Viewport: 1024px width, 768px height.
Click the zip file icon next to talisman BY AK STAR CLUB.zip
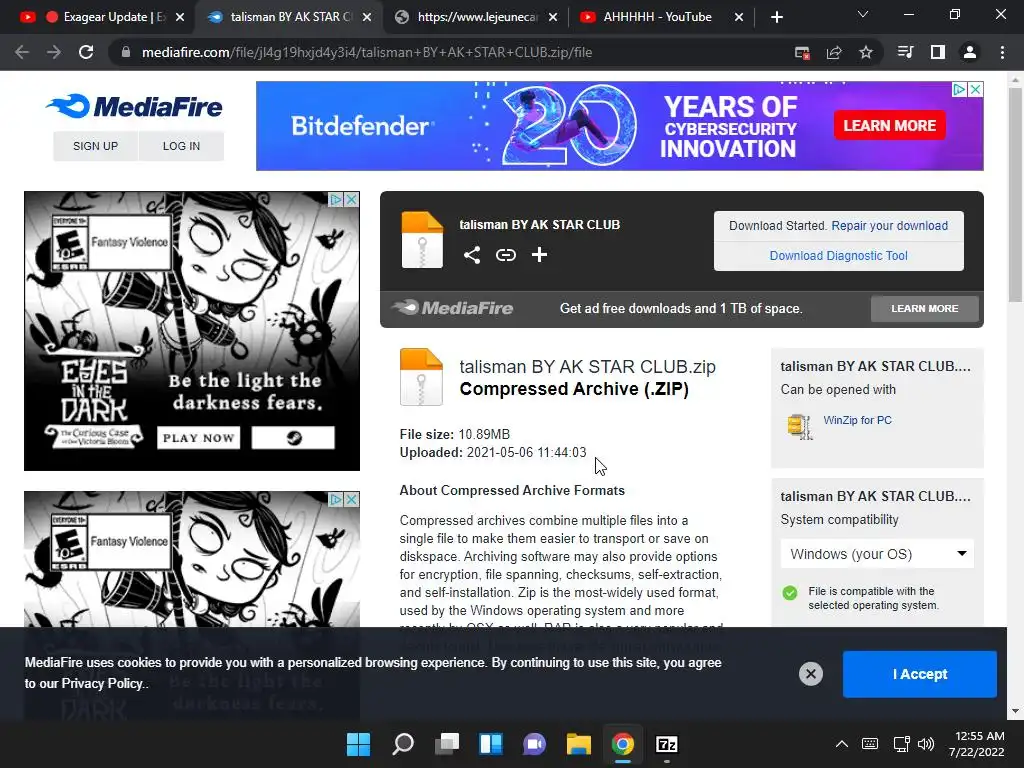coord(421,377)
